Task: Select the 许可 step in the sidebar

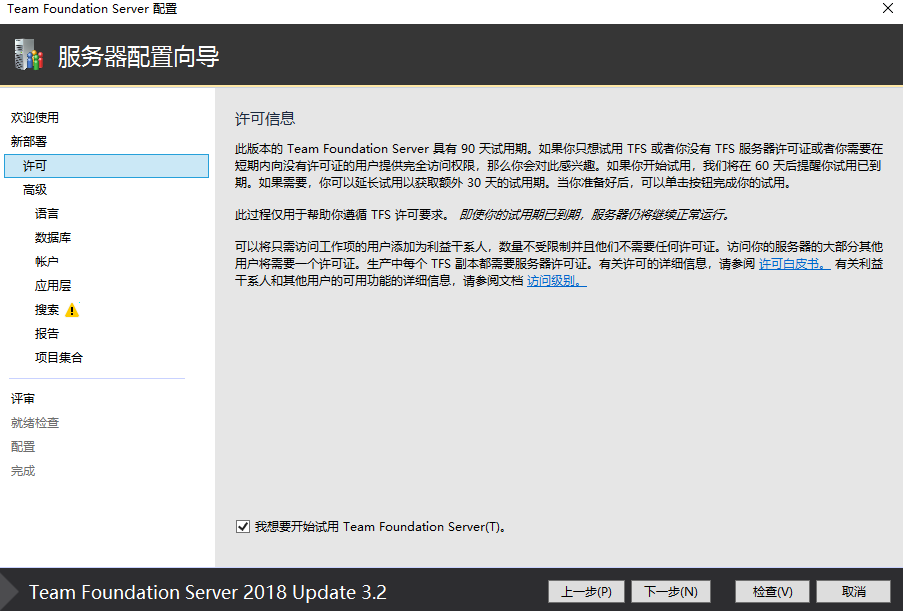Action: tap(107, 166)
